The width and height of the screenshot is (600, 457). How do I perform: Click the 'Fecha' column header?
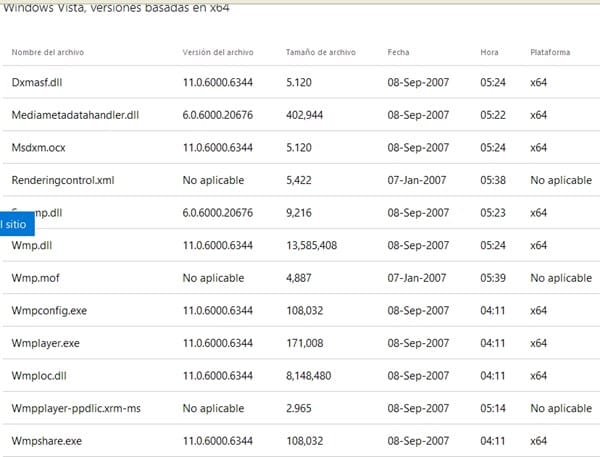398,52
